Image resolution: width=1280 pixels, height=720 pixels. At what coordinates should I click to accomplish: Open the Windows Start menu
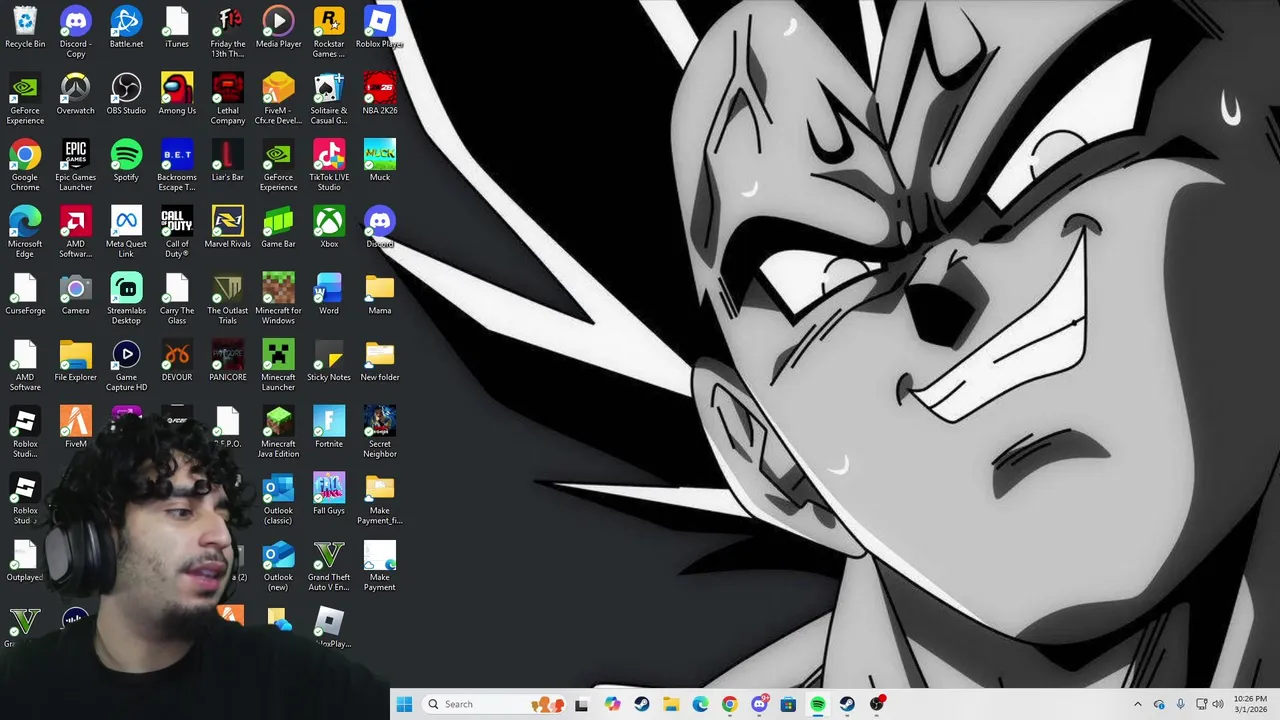pyautogui.click(x=404, y=704)
